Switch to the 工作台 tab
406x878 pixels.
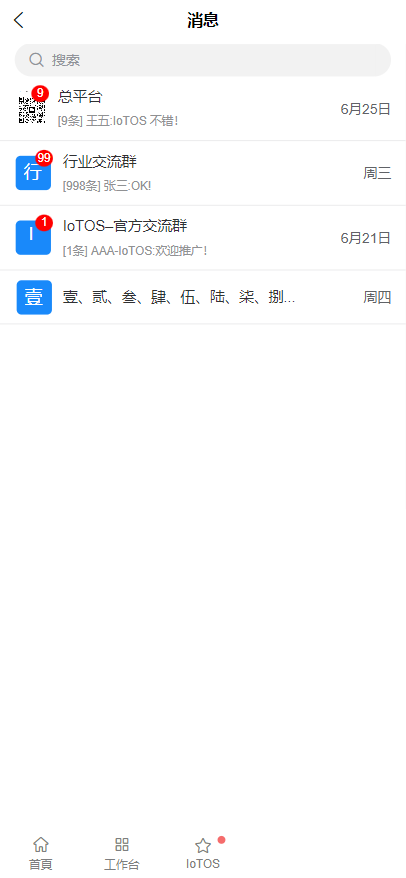pyautogui.click(x=122, y=853)
